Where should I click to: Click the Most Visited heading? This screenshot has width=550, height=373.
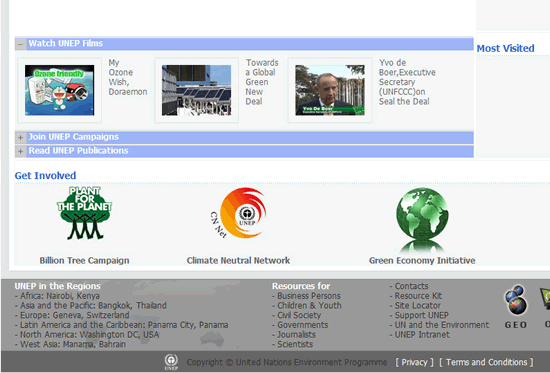tap(505, 48)
